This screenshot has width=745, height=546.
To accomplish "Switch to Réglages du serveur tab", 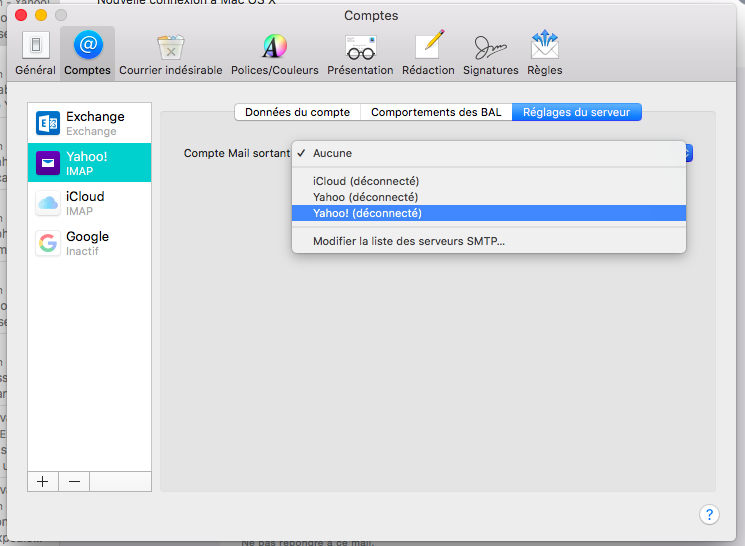I will point(576,112).
